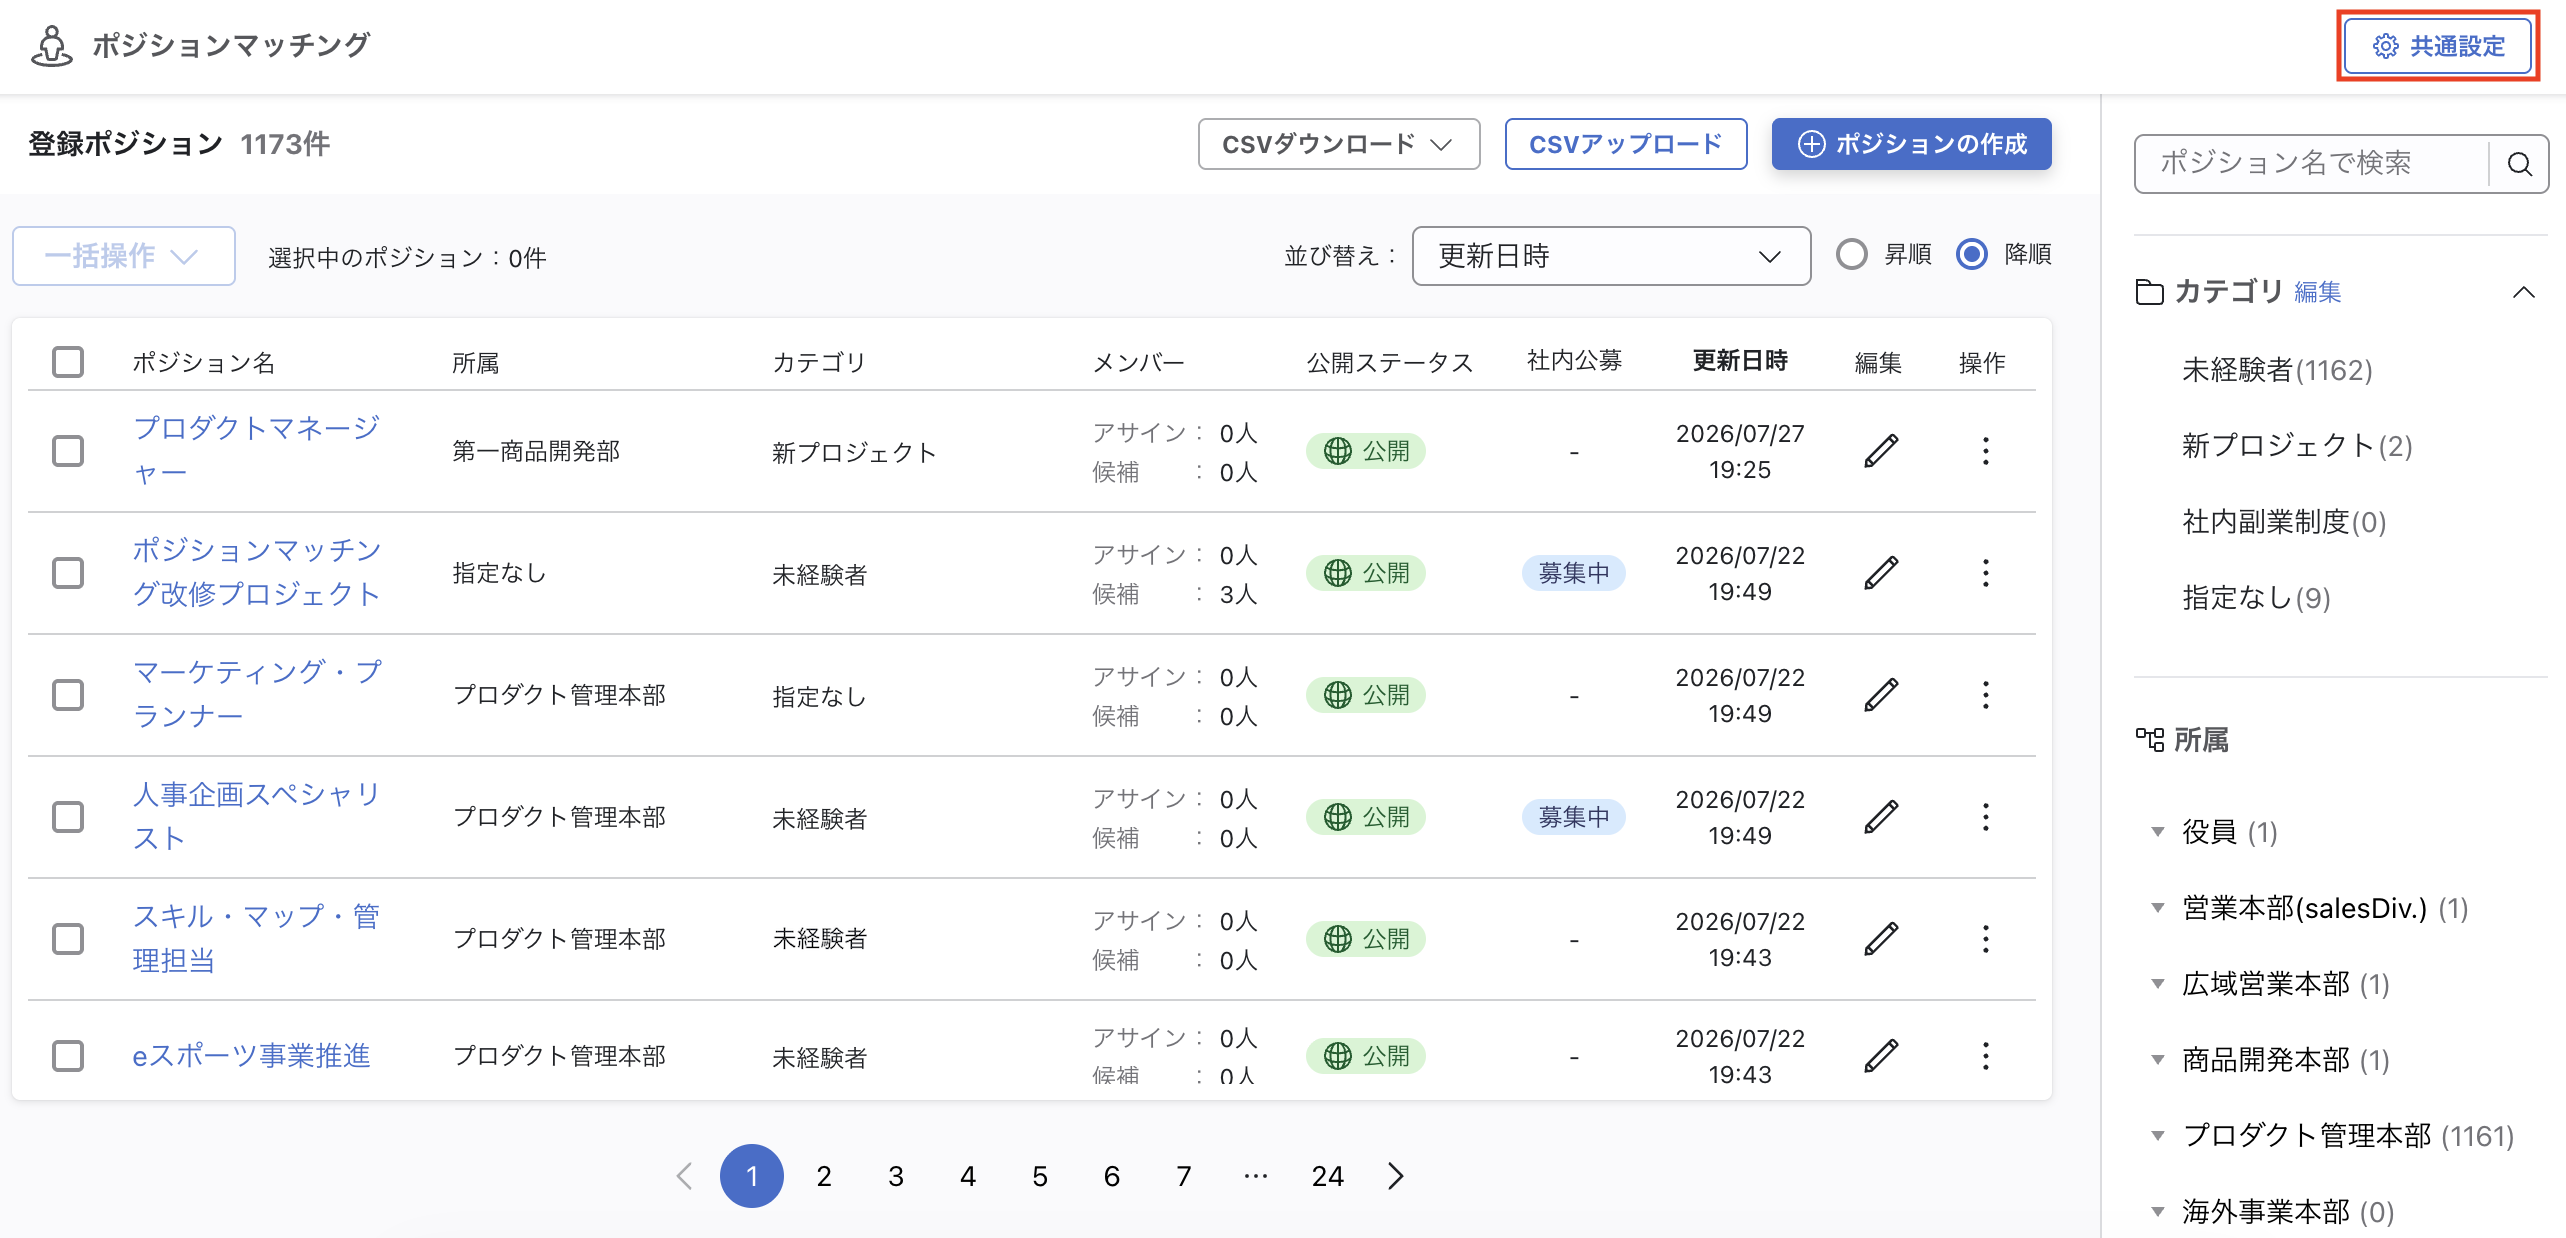Check the ポジションマッチング改修プロジェクト row checkbox
Screen dimensions: 2566x1238
tap(68, 573)
